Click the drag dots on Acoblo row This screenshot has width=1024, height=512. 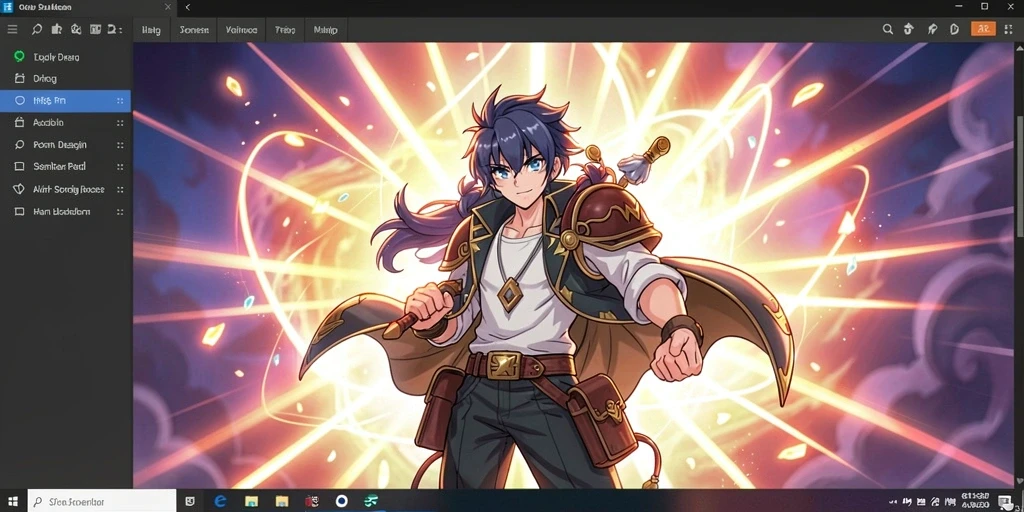pos(120,123)
